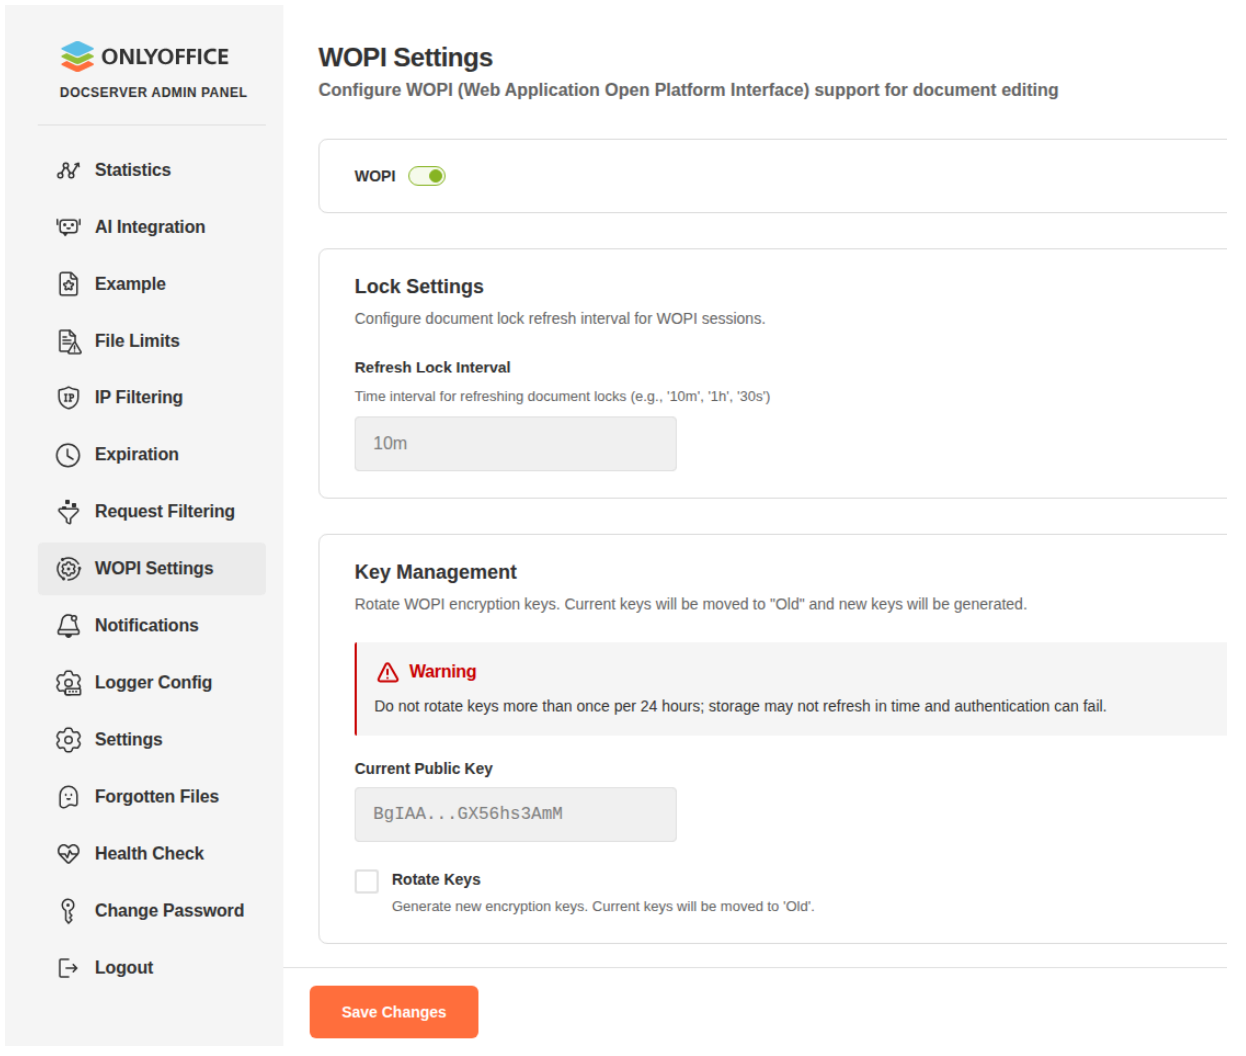Click the Health Check heart icon
Image resolution: width=1246 pixels, height=1056 pixels.
[68, 854]
